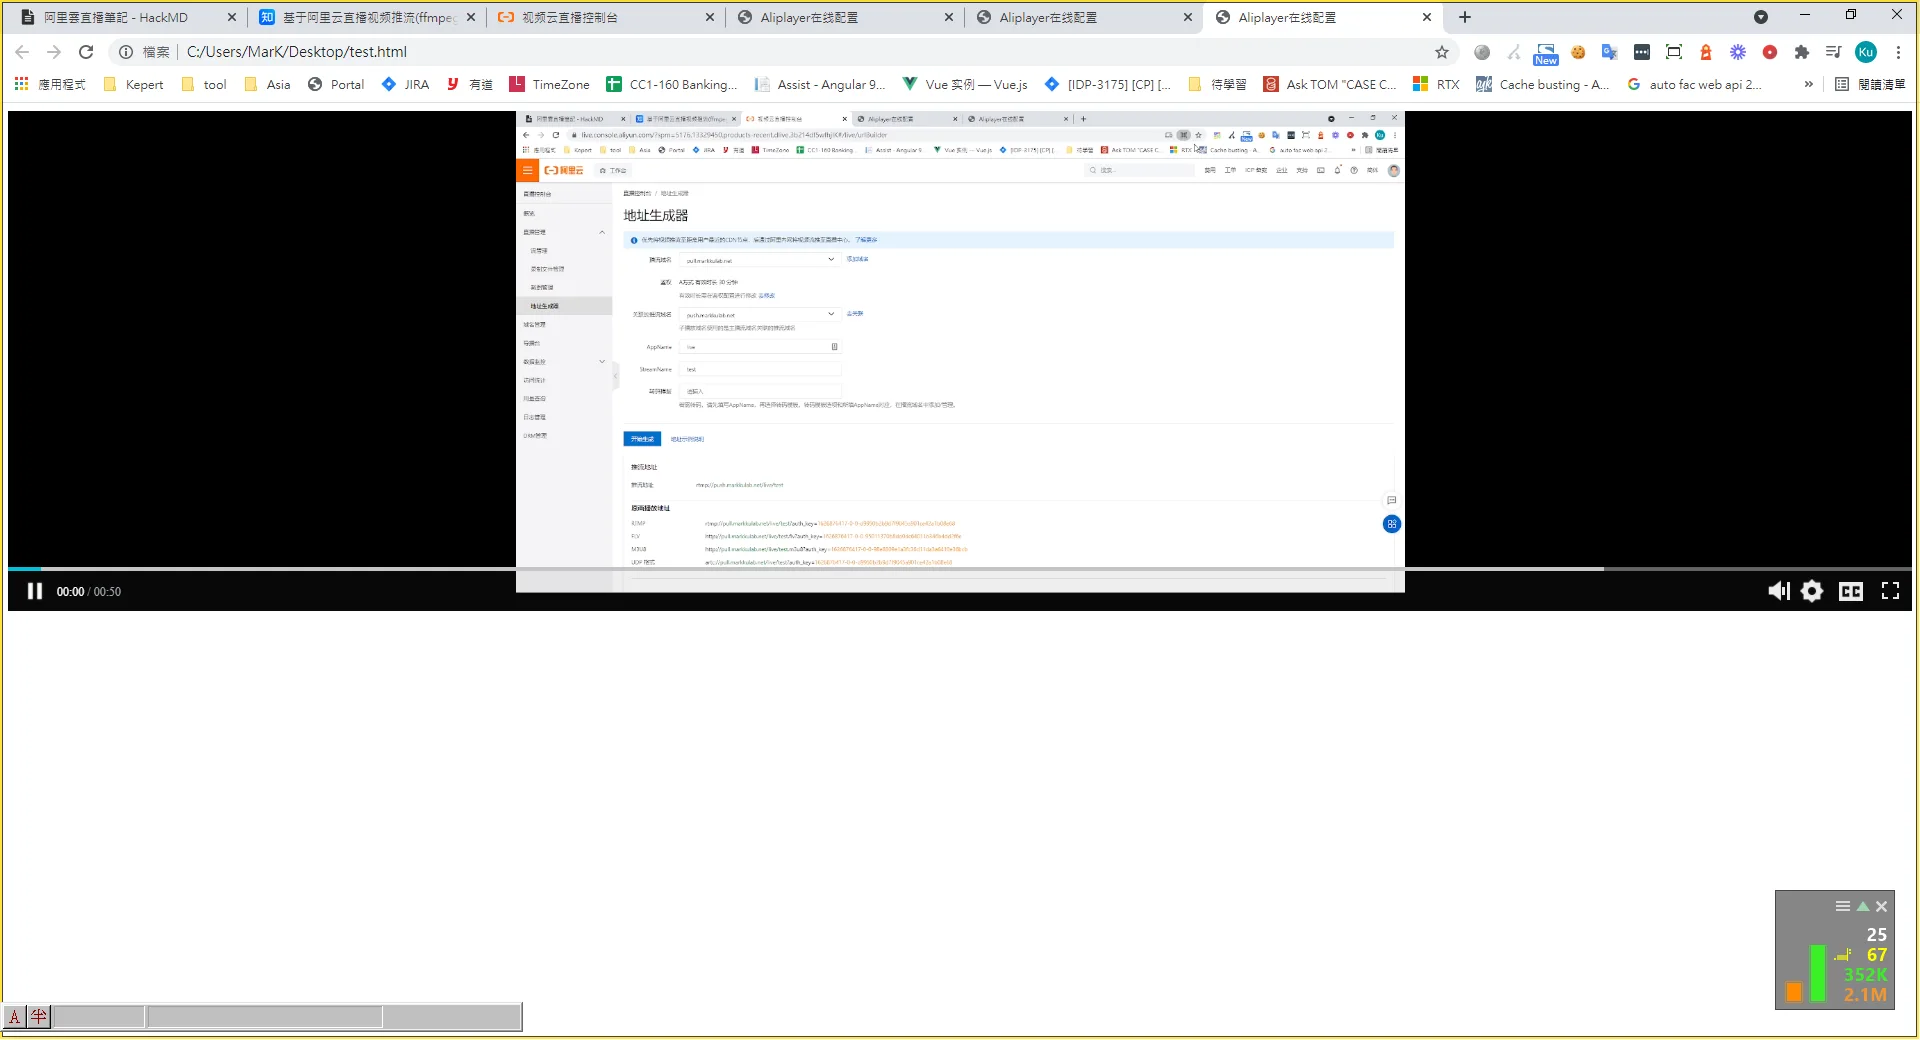Open the TimeZone bookmark

coord(549,85)
